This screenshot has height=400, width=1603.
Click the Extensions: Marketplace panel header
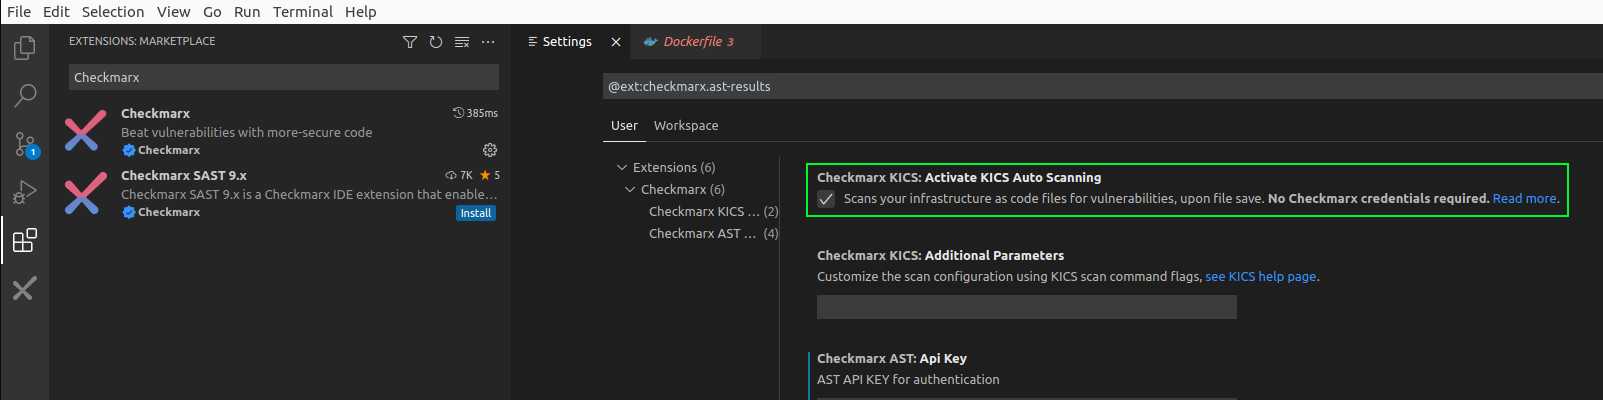tap(142, 42)
